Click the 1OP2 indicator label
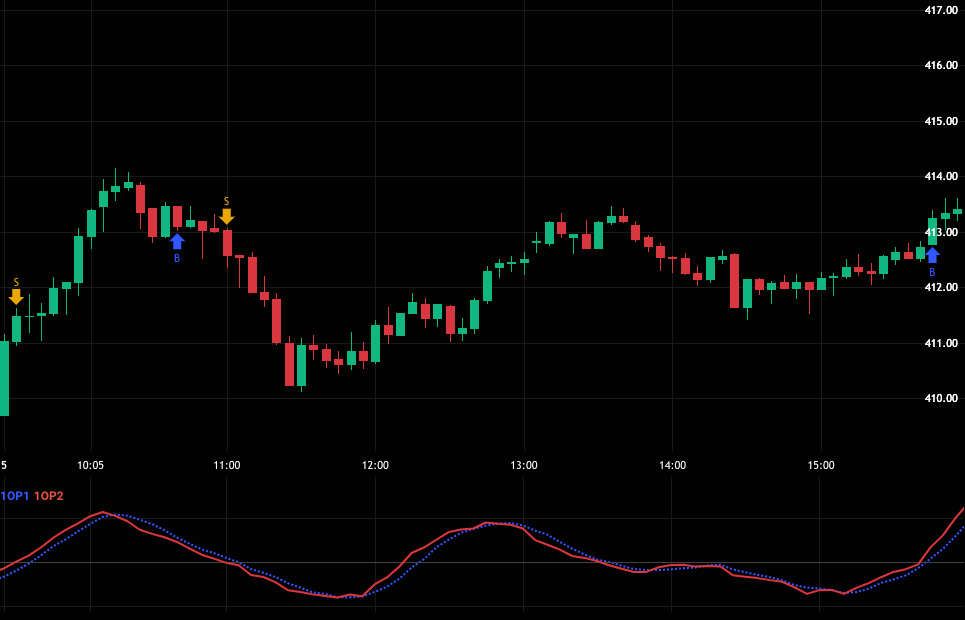The height and width of the screenshot is (620, 965). point(48,496)
